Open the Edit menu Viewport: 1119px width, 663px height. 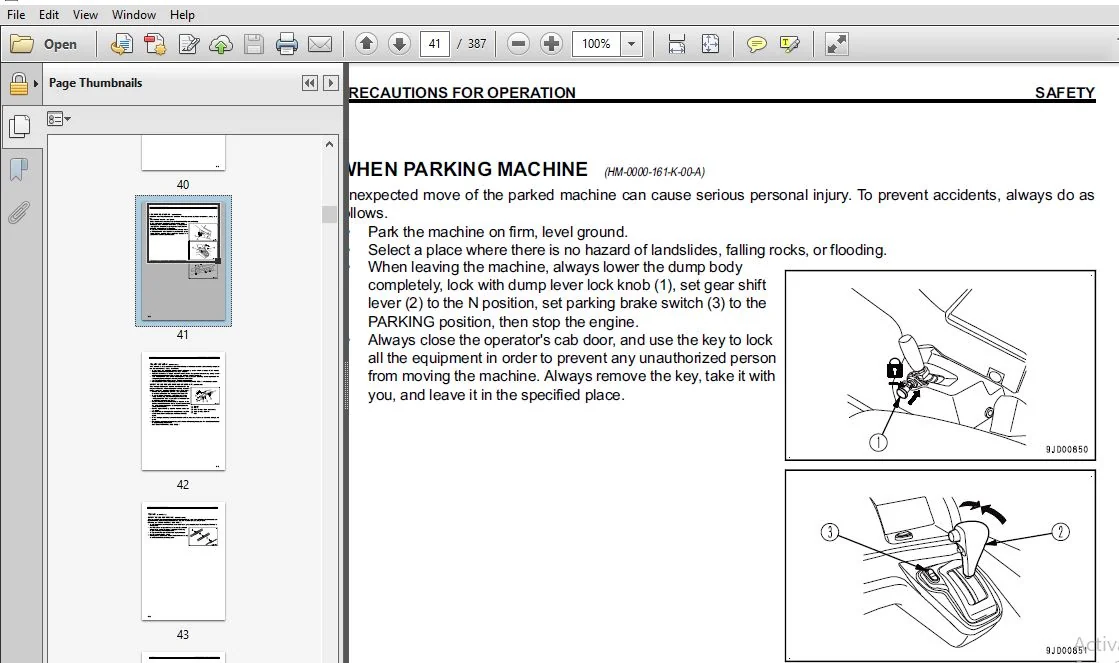(x=49, y=14)
